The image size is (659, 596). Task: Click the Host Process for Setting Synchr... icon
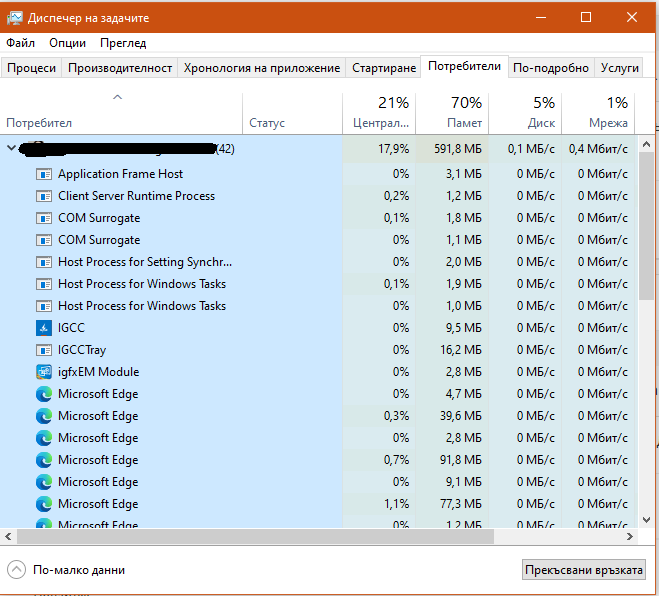tap(44, 262)
